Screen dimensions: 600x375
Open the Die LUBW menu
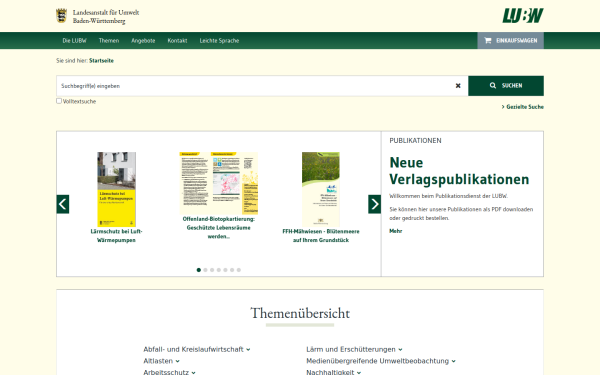pyautogui.click(x=75, y=41)
